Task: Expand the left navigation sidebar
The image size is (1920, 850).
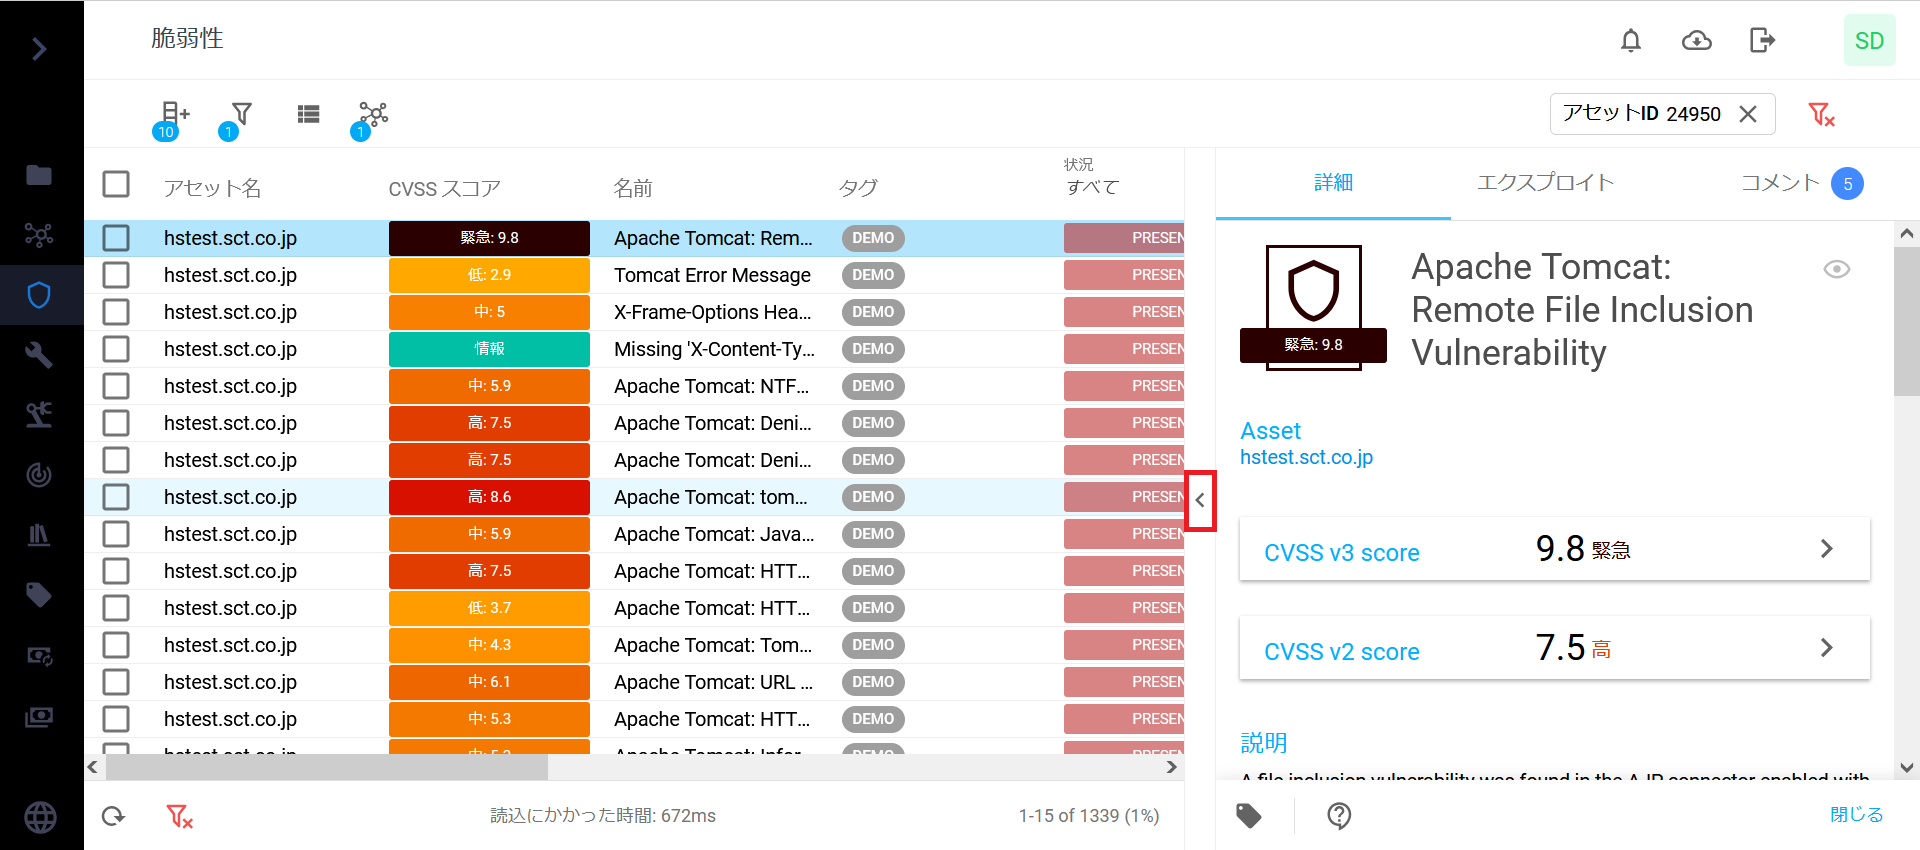Action: tap(39, 48)
